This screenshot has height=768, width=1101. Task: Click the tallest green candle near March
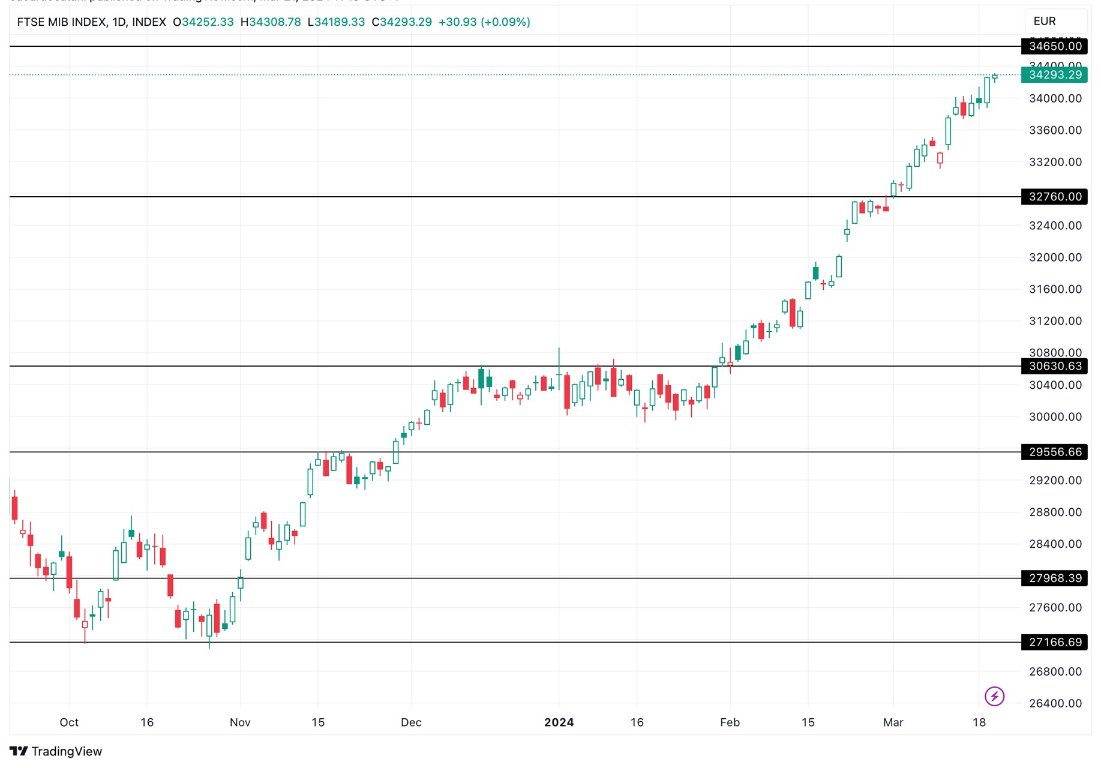tap(946, 130)
